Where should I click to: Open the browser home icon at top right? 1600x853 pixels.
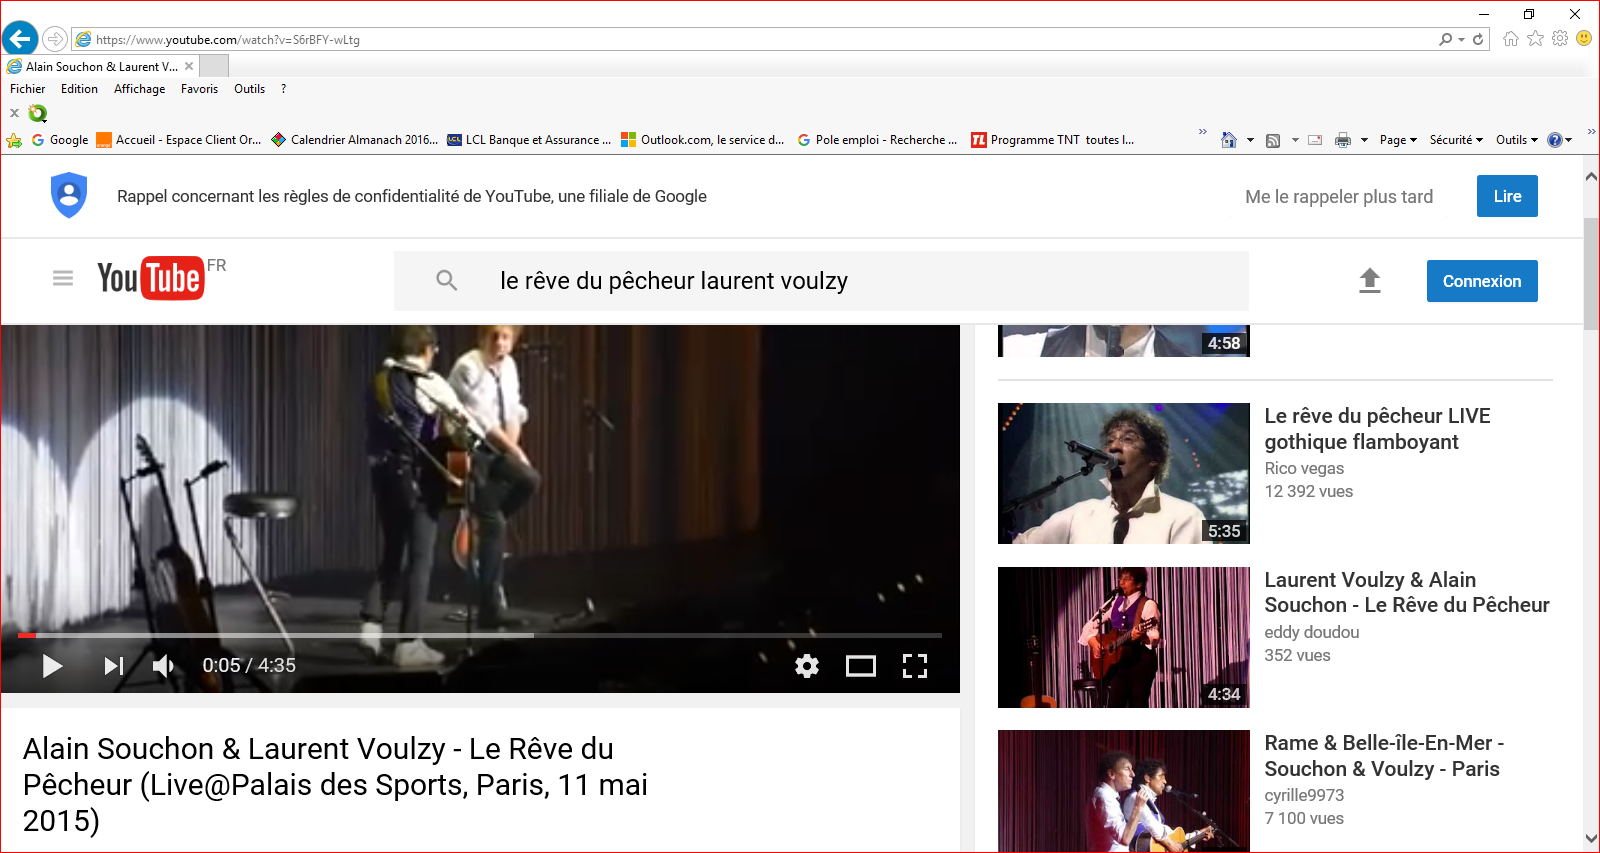pos(1511,38)
